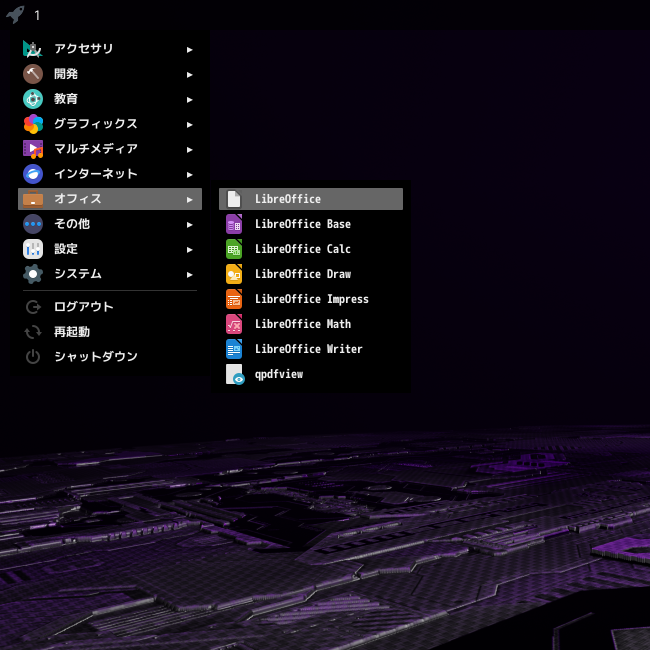The height and width of the screenshot is (650, 650).
Task: Open the グラフィックス menu label
Action: (96, 124)
